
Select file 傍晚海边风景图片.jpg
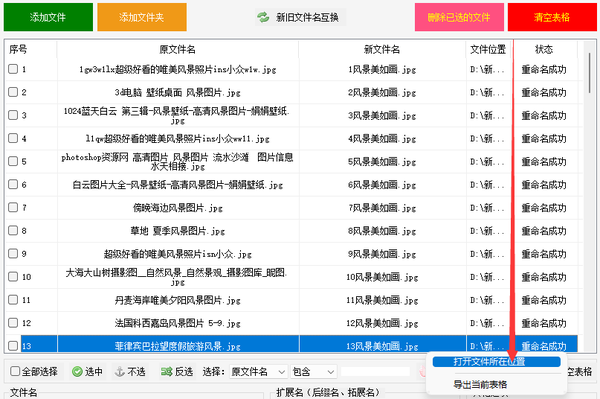[x=178, y=208]
